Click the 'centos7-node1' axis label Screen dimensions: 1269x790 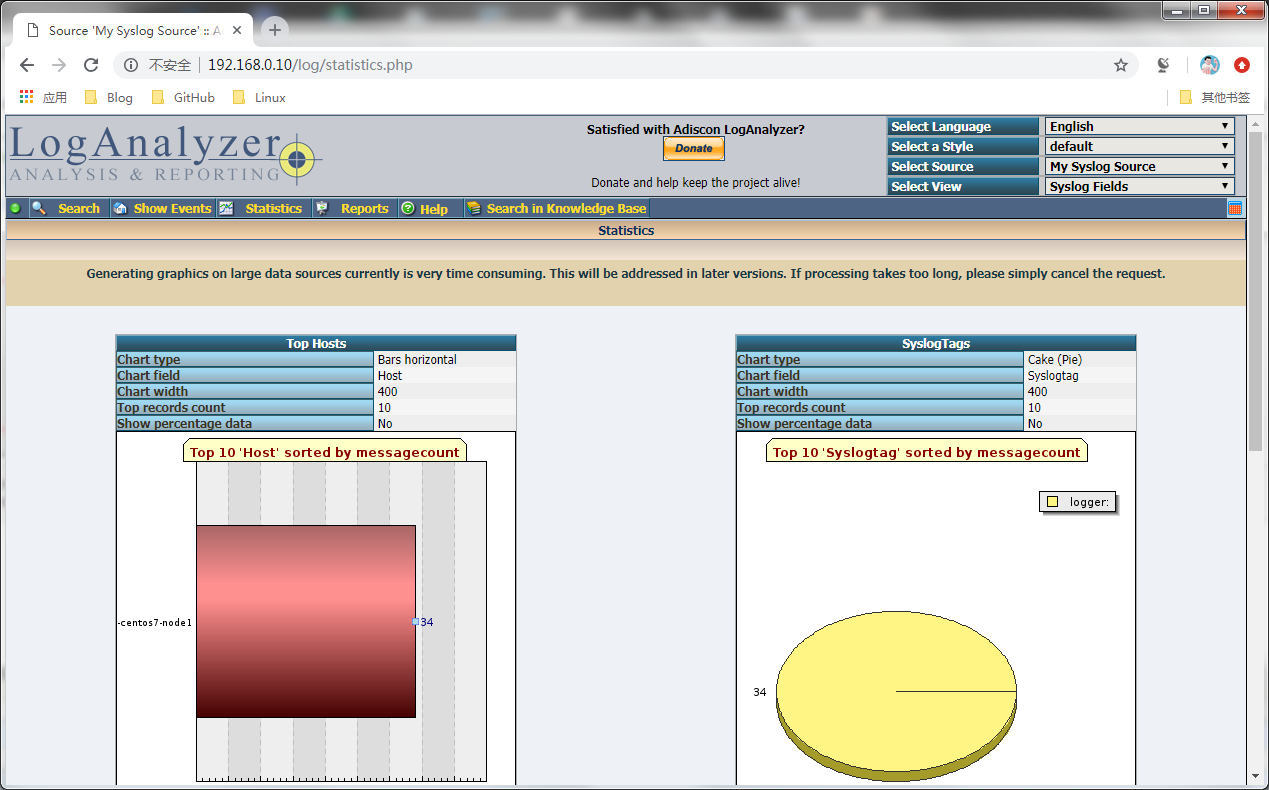(x=155, y=622)
